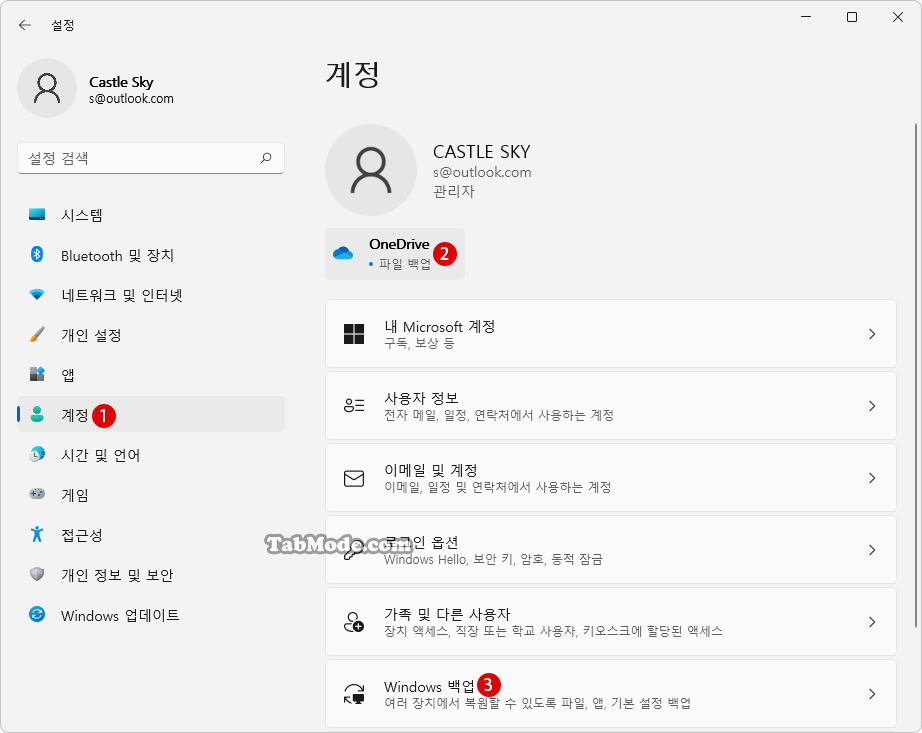Screen dimensions: 922x733
Task: Expand the 이메일 및 계정 chevron
Action: (872, 478)
